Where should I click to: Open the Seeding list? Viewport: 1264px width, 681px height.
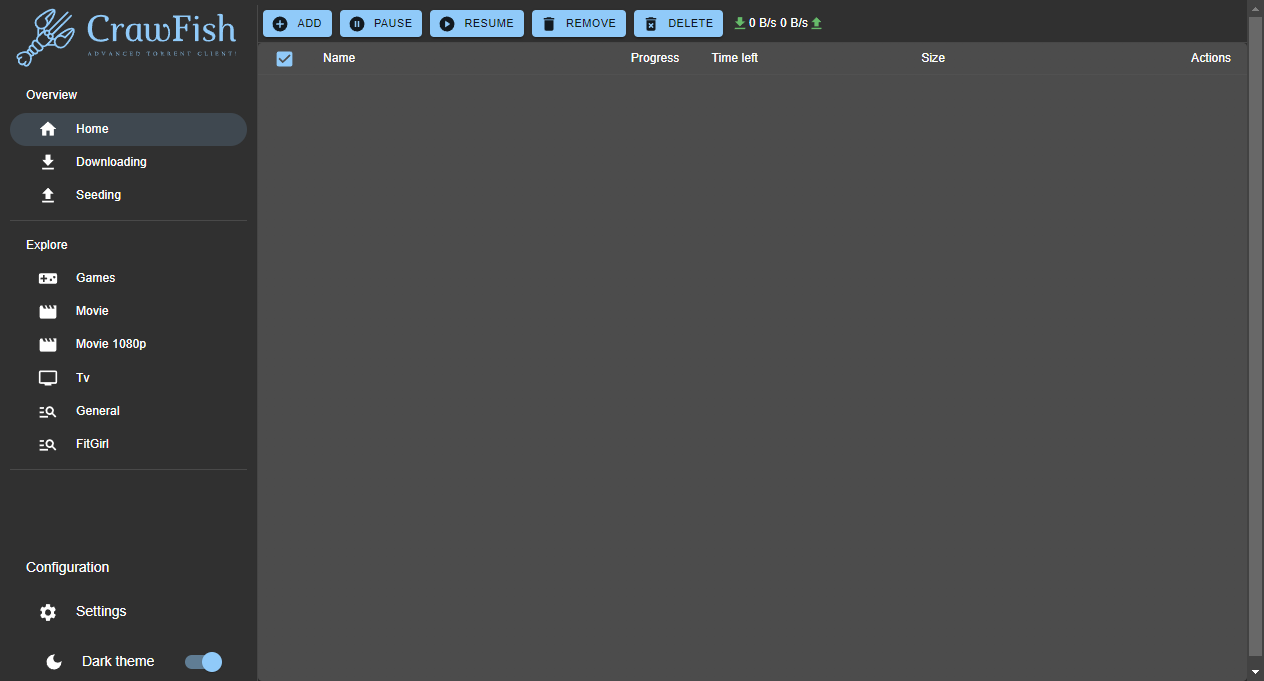128,195
